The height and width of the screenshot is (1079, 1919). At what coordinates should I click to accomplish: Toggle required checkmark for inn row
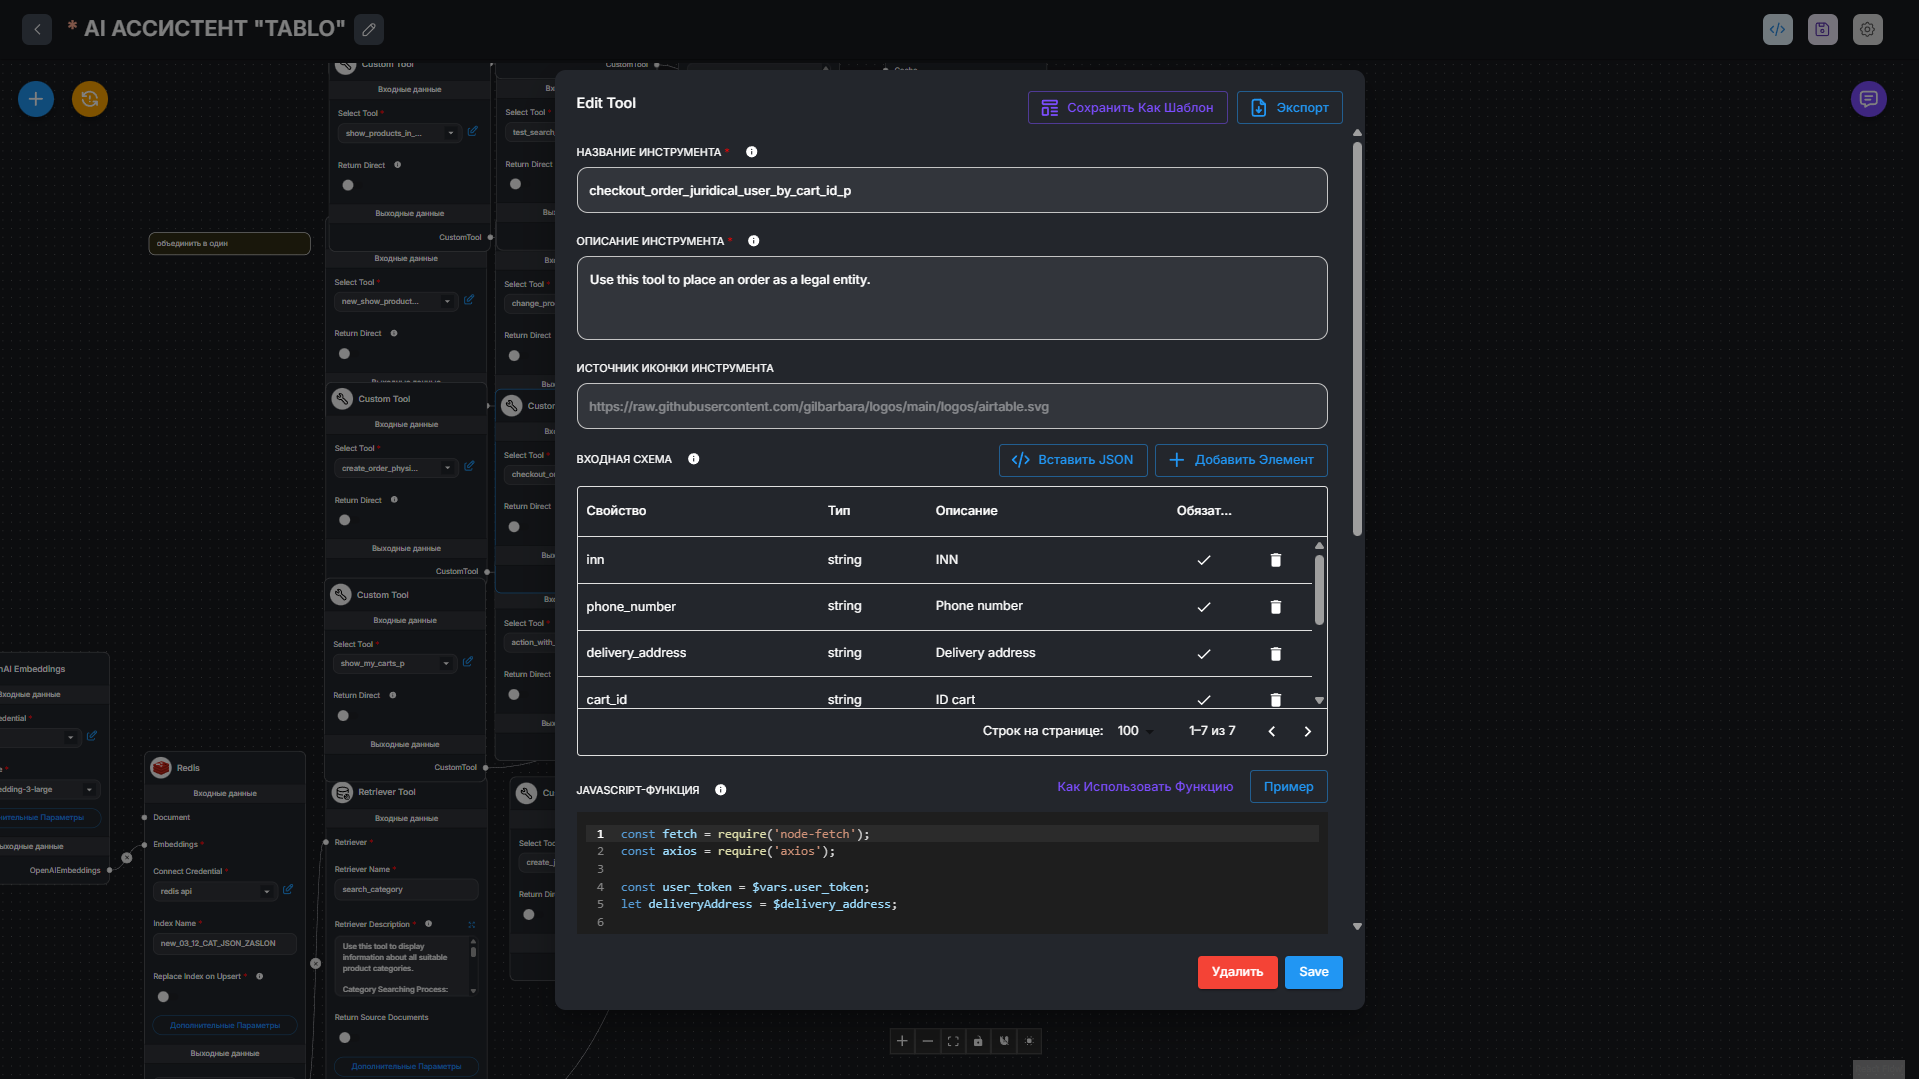tap(1204, 560)
